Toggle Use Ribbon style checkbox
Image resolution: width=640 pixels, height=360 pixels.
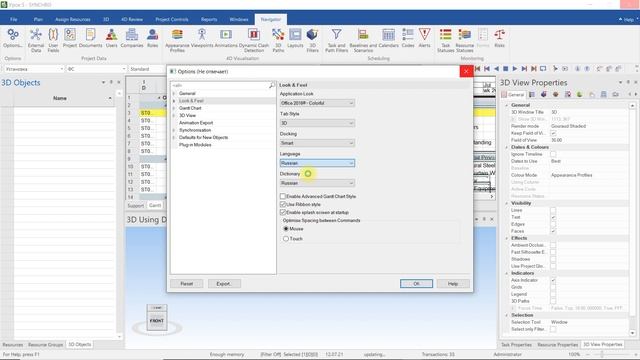[x=282, y=204]
